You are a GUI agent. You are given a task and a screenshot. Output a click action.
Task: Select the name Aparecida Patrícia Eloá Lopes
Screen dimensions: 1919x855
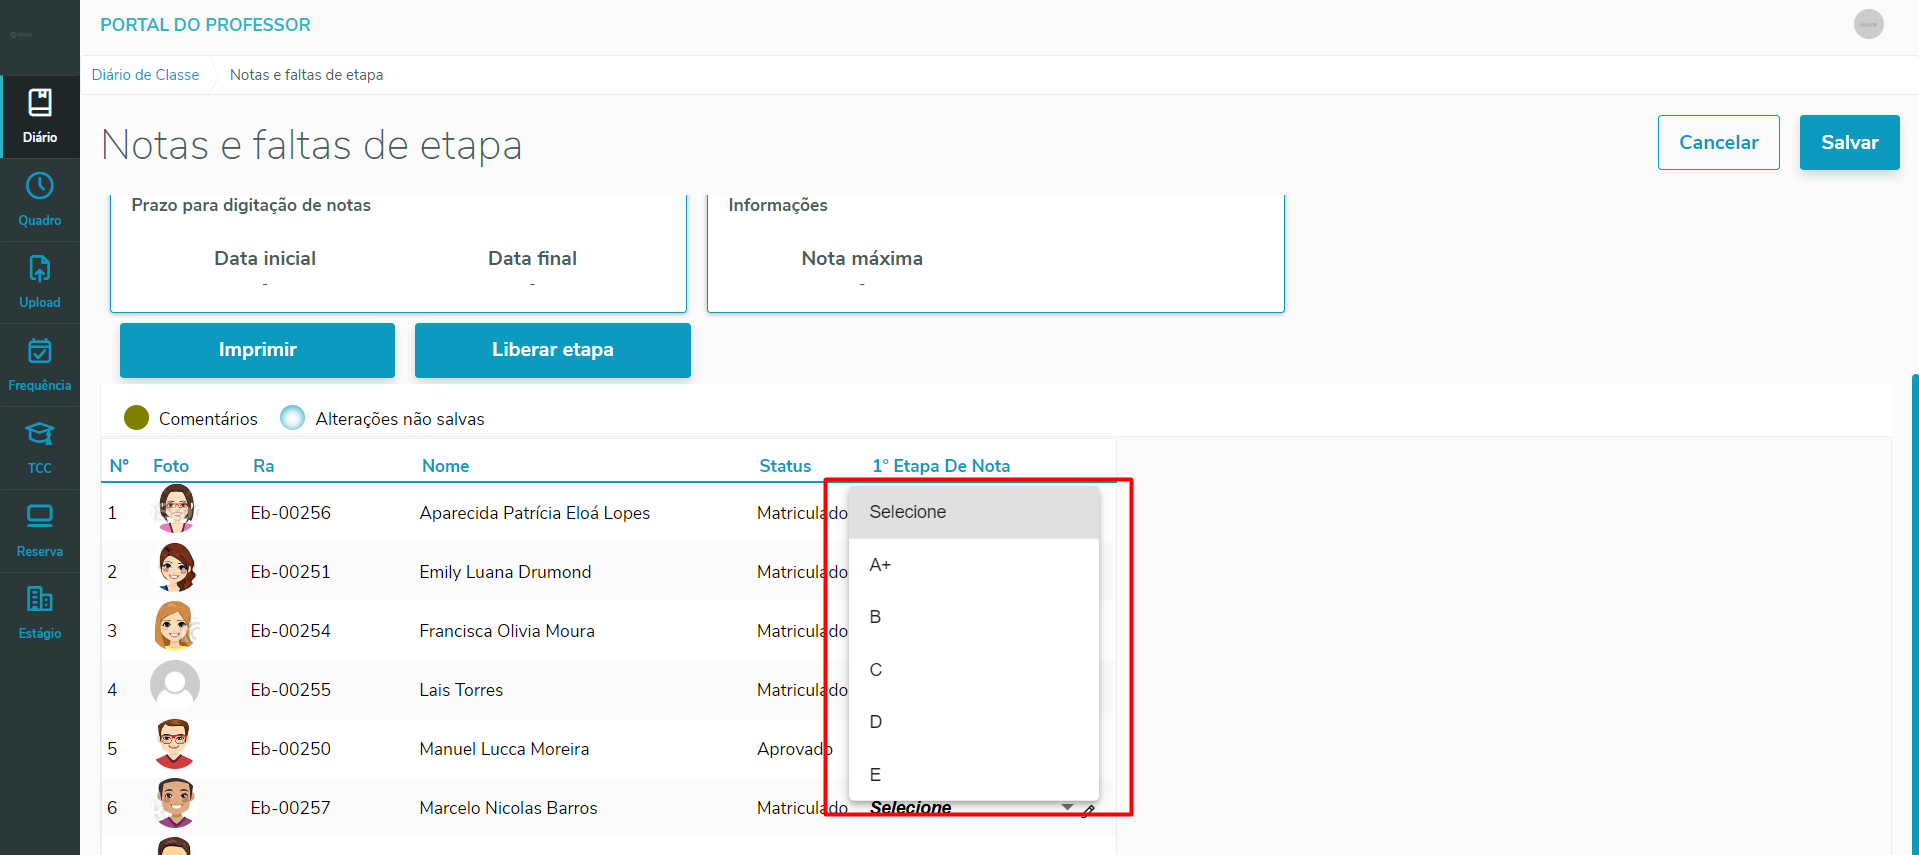[535, 513]
